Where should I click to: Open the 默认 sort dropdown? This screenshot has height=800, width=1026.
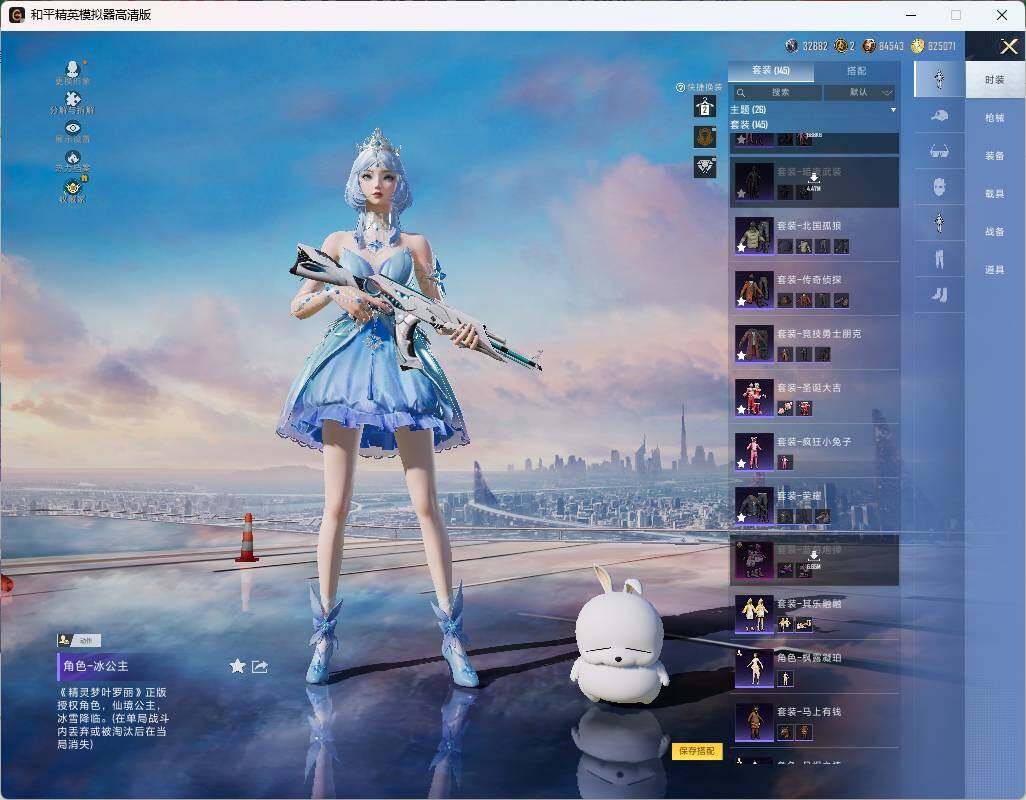(x=859, y=93)
